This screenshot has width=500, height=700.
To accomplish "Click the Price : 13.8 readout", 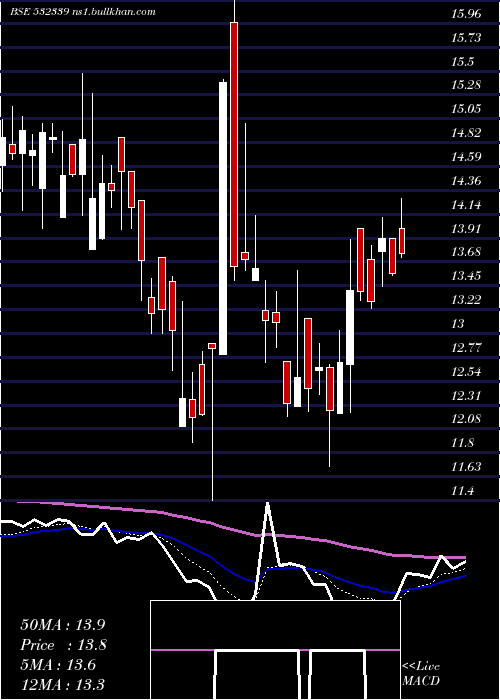I will click(x=64, y=645).
